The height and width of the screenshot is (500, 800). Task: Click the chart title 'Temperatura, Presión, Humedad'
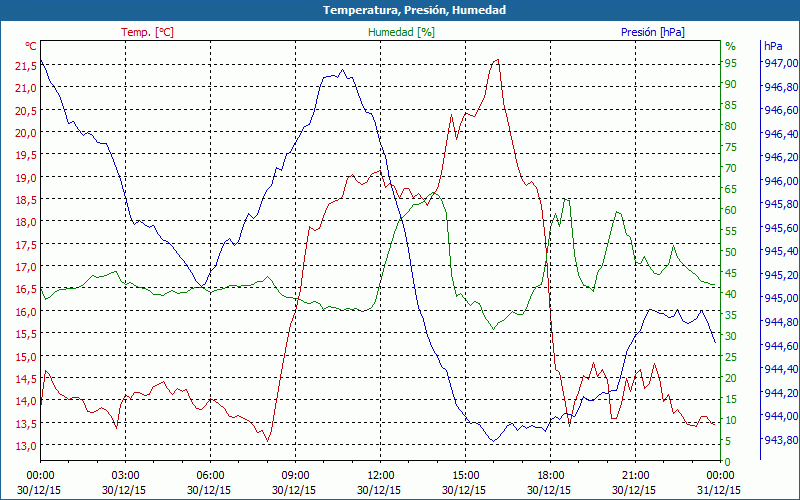tap(414, 10)
